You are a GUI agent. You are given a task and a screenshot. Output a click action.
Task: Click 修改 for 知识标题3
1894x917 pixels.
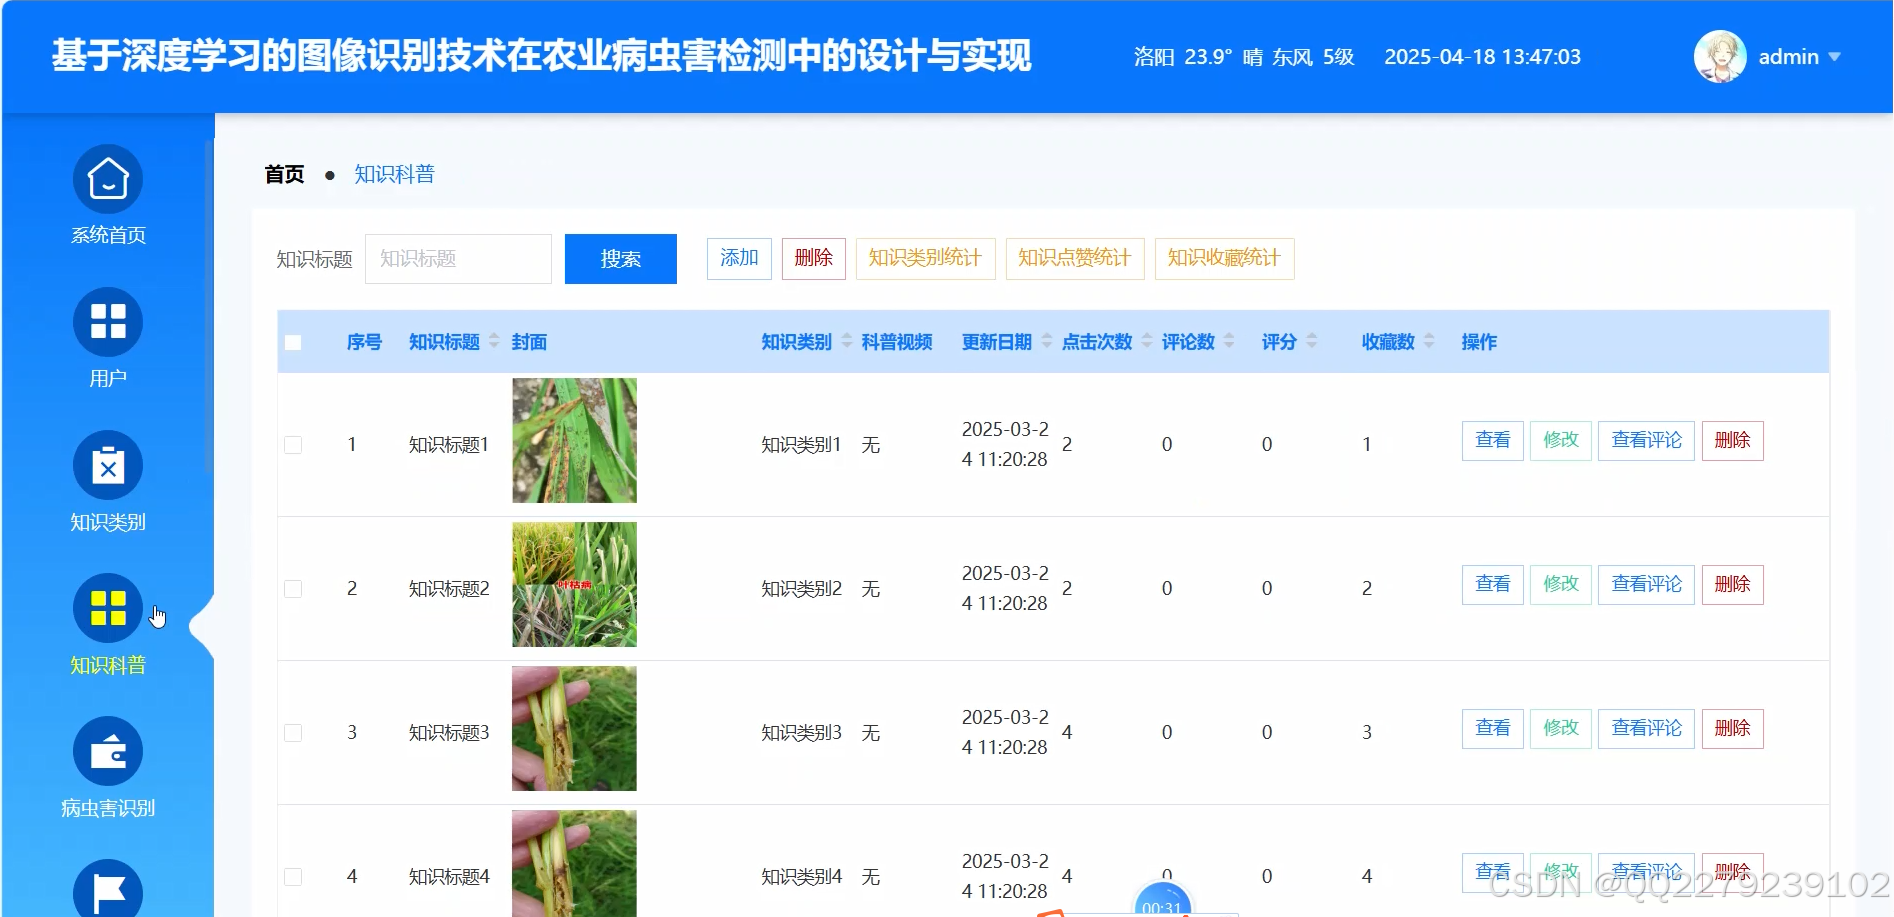[x=1561, y=728]
